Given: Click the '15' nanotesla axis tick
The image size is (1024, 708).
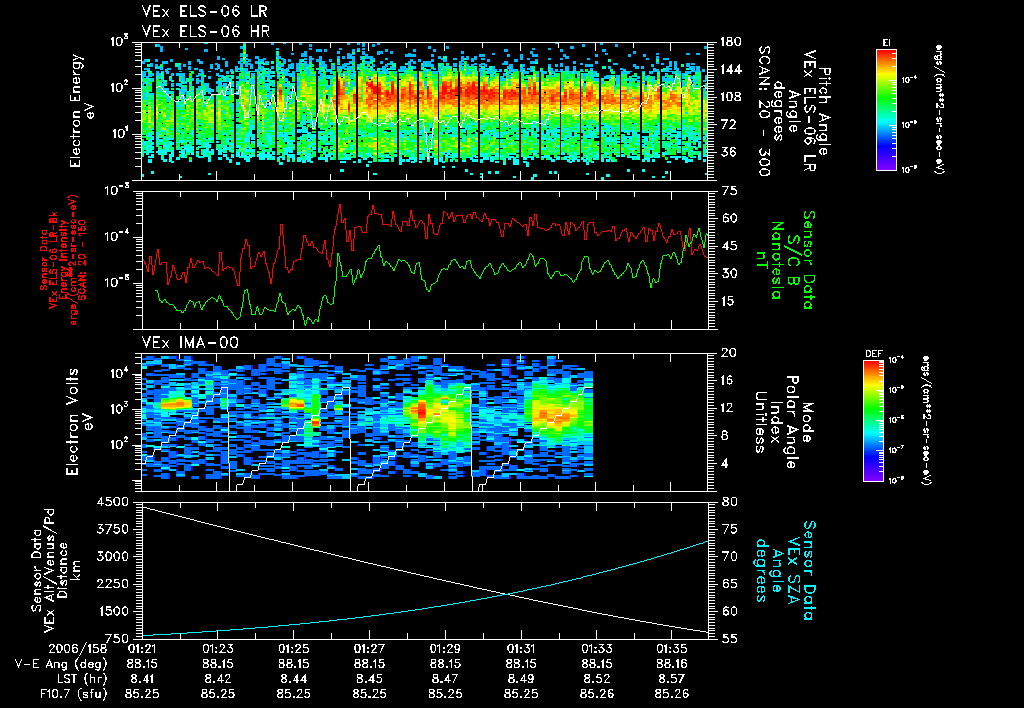Looking at the screenshot, I should pyautogui.click(x=728, y=301).
